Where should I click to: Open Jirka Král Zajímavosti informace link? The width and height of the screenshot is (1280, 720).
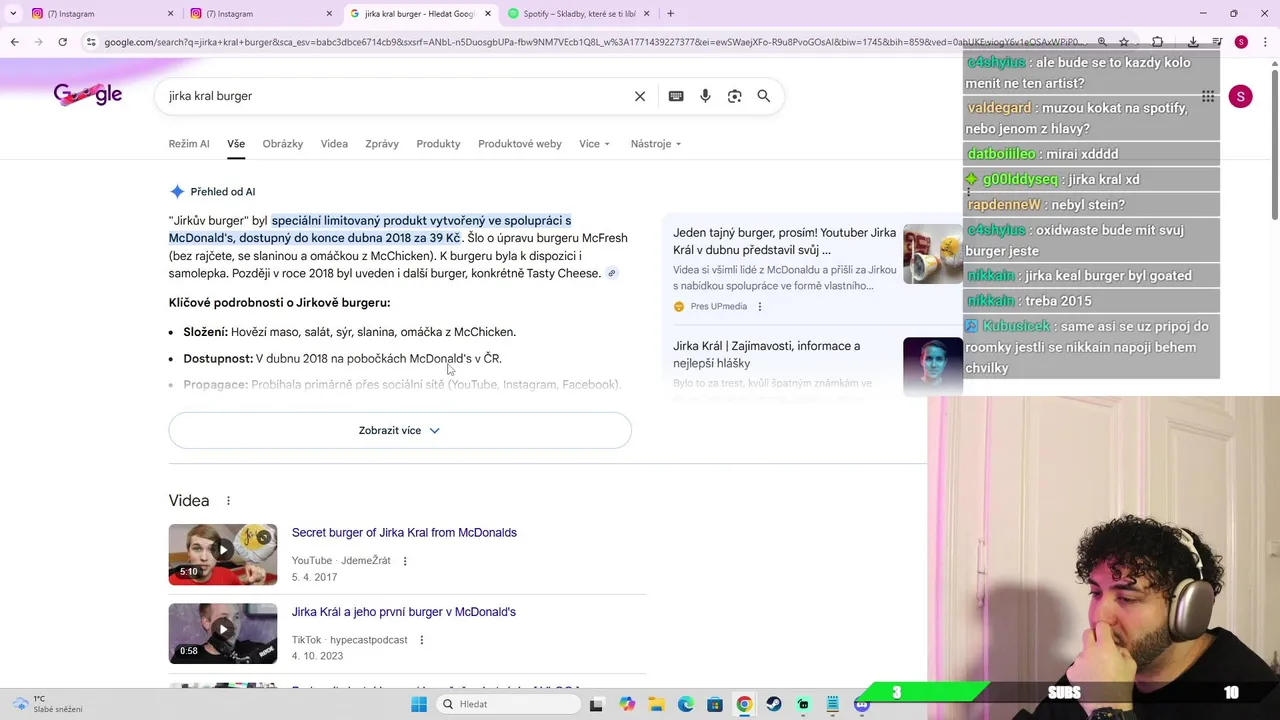[x=766, y=355]
